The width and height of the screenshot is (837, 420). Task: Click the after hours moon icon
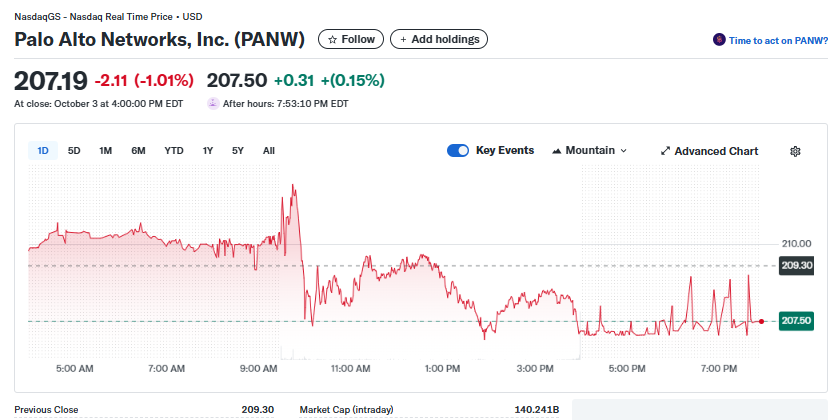[212, 103]
